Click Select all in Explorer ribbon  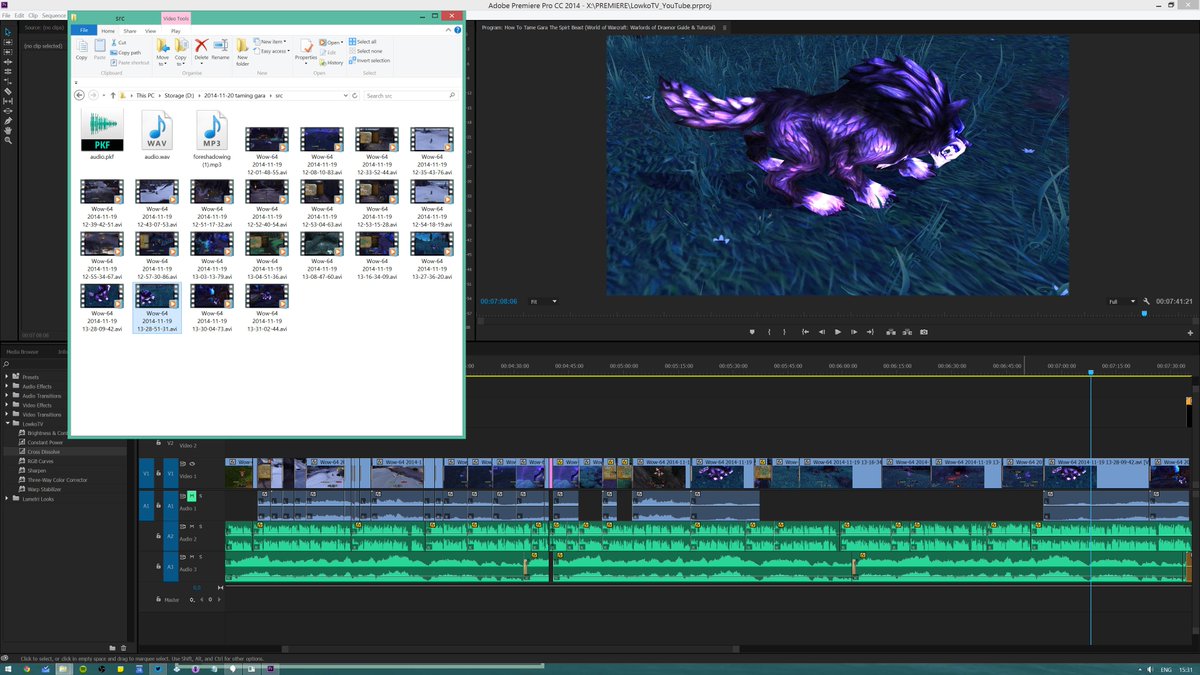coord(361,42)
